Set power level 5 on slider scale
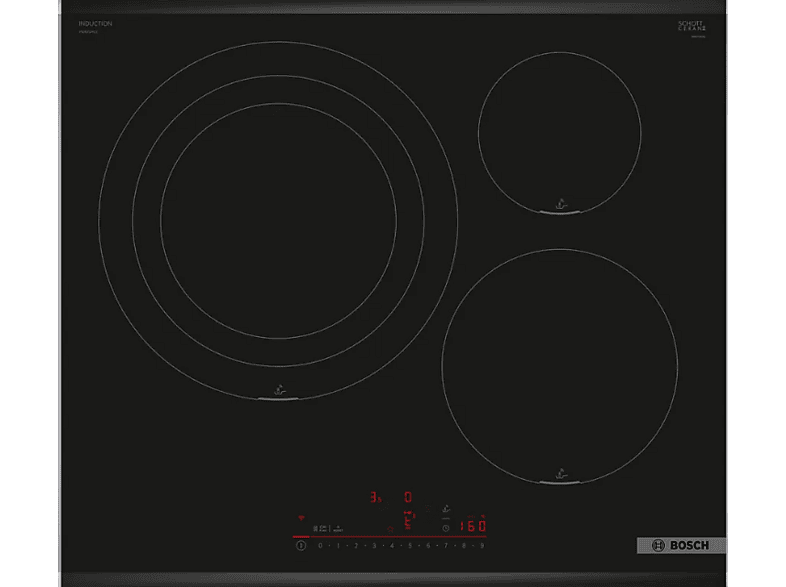This screenshot has width=786, height=587. click(410, 546)
